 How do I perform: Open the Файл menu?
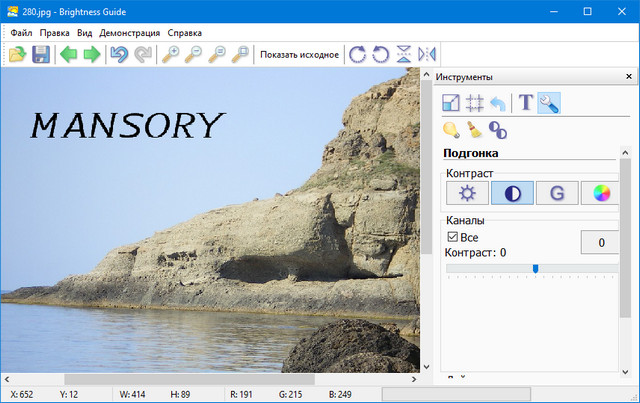(21, 33)
